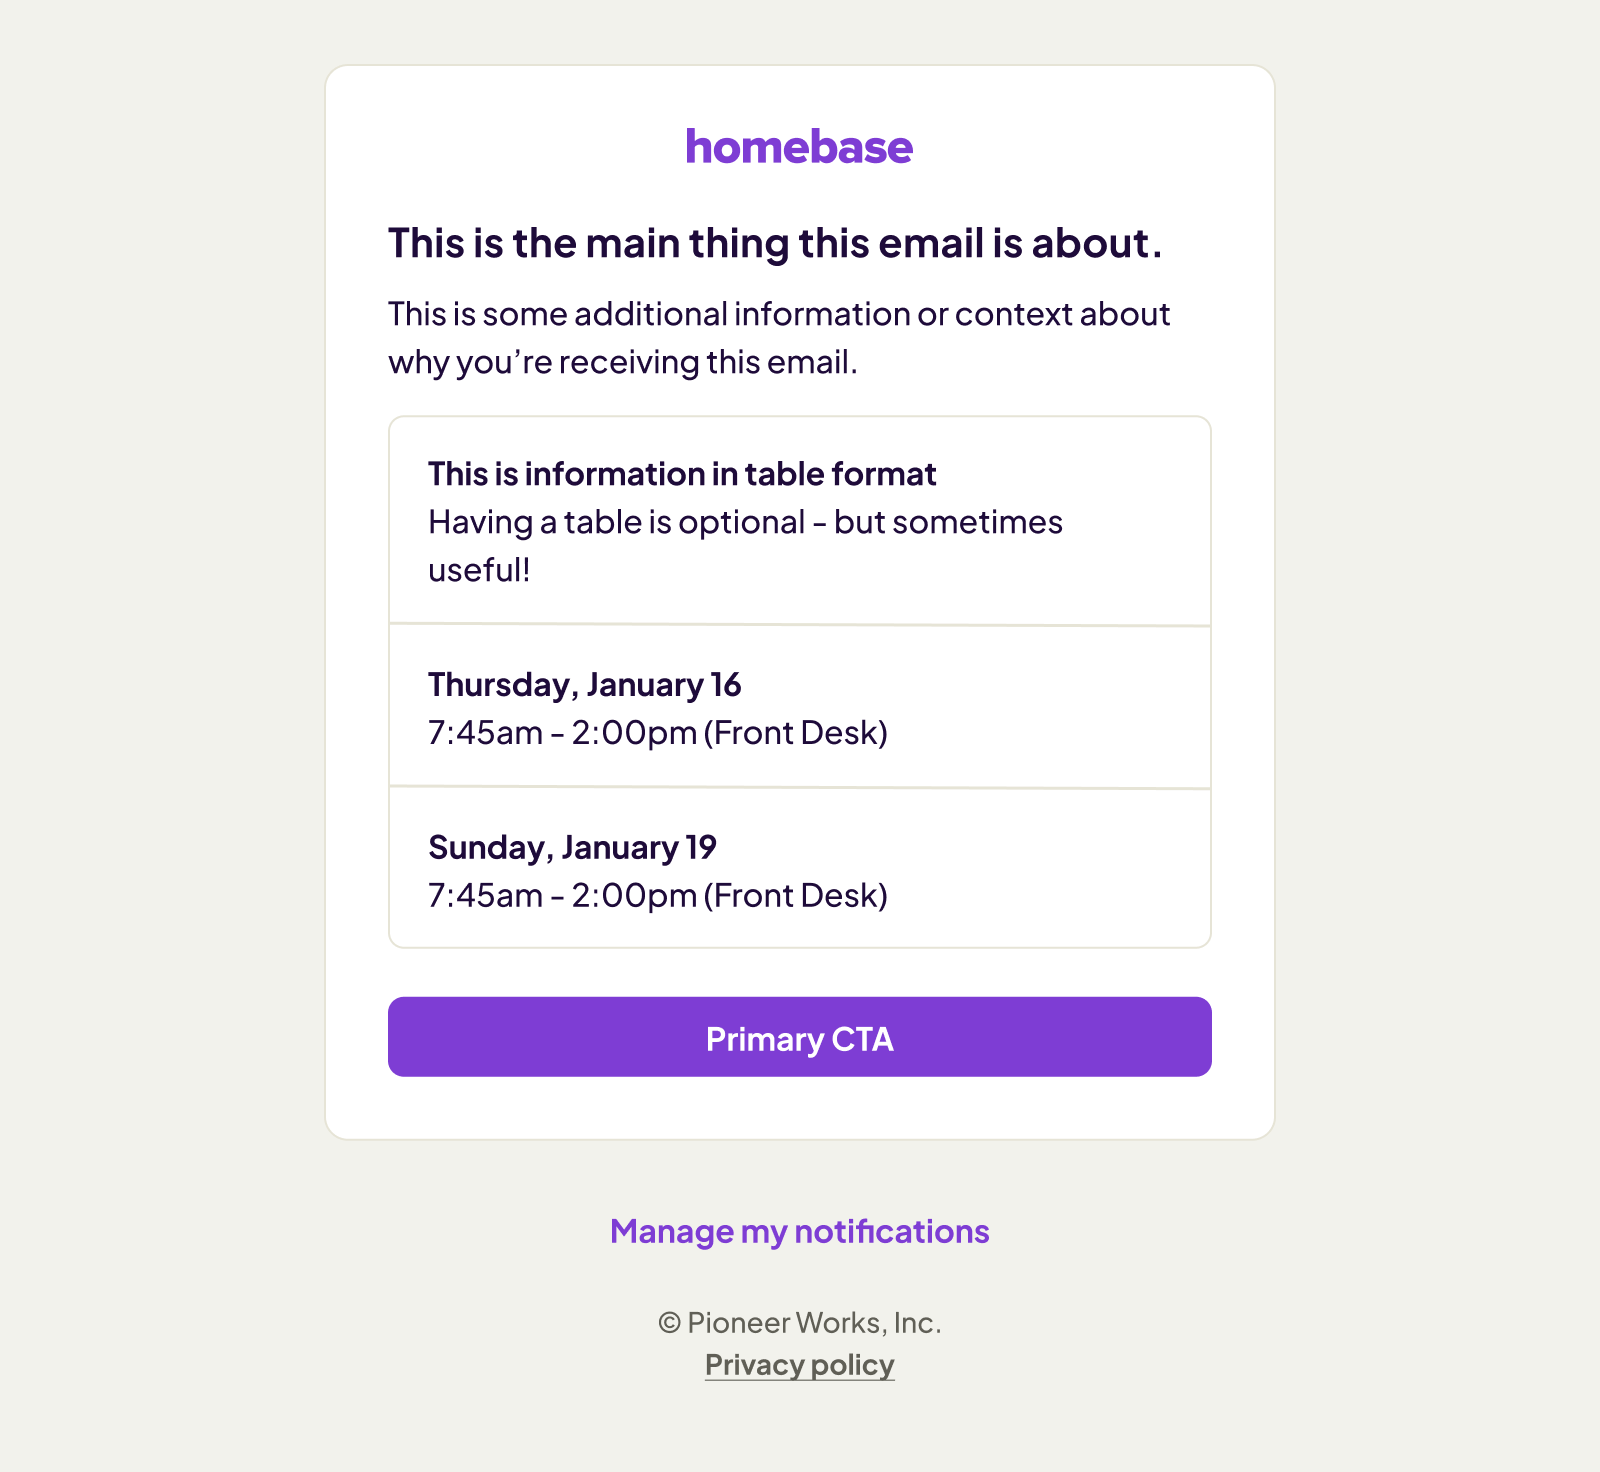Screen dimensions: 1600x1472
Task: Click the main email headline text
Action: [x=775, y=243]
